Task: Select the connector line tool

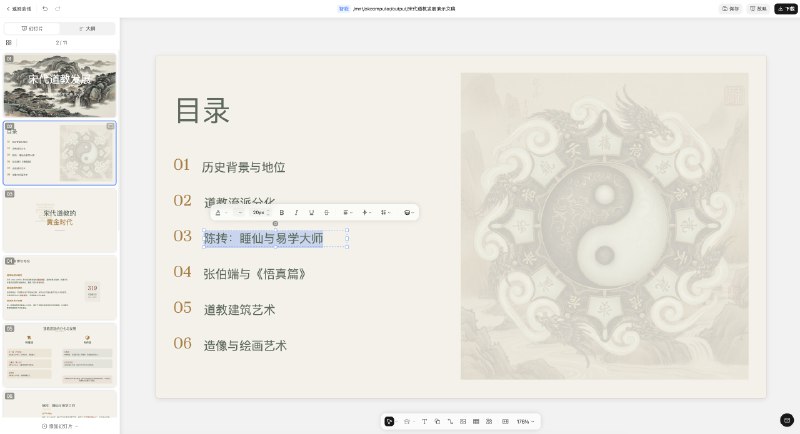Action: (450, 421)
